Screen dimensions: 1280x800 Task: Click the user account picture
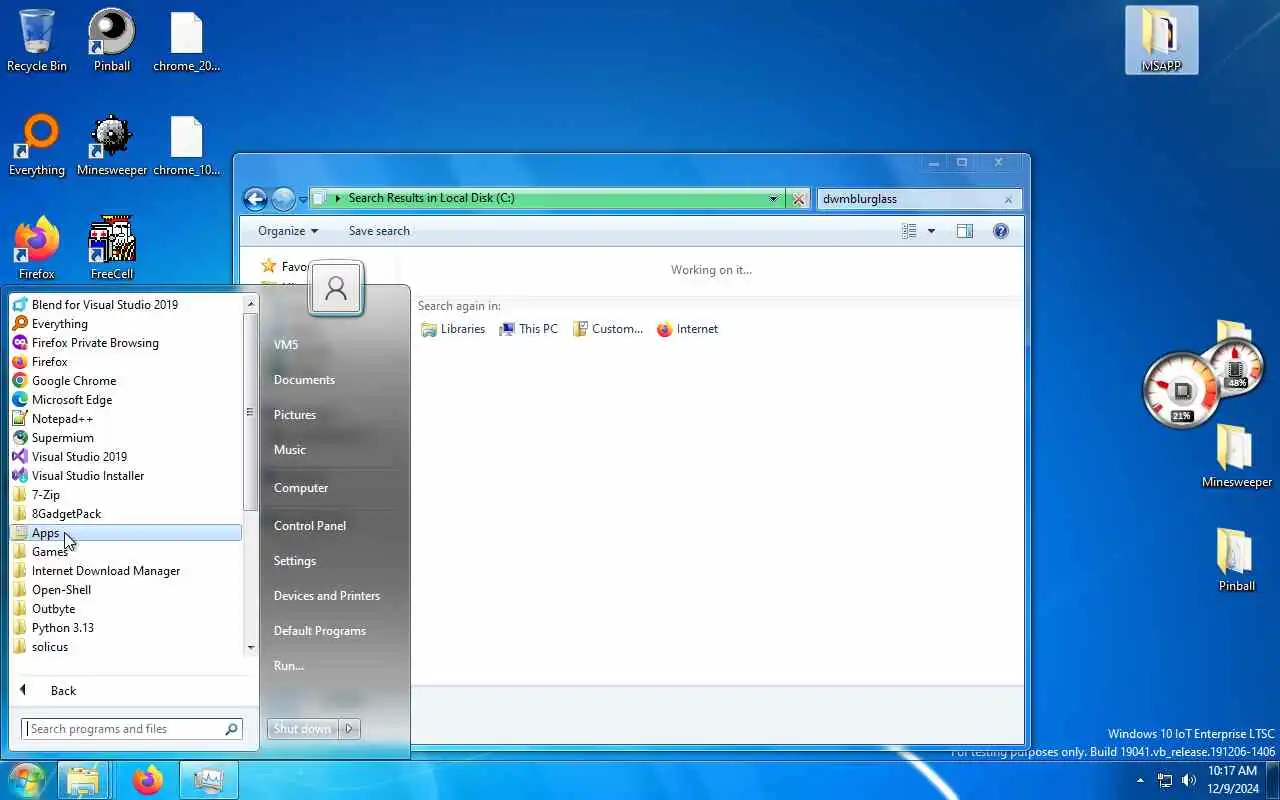point(336,289)
